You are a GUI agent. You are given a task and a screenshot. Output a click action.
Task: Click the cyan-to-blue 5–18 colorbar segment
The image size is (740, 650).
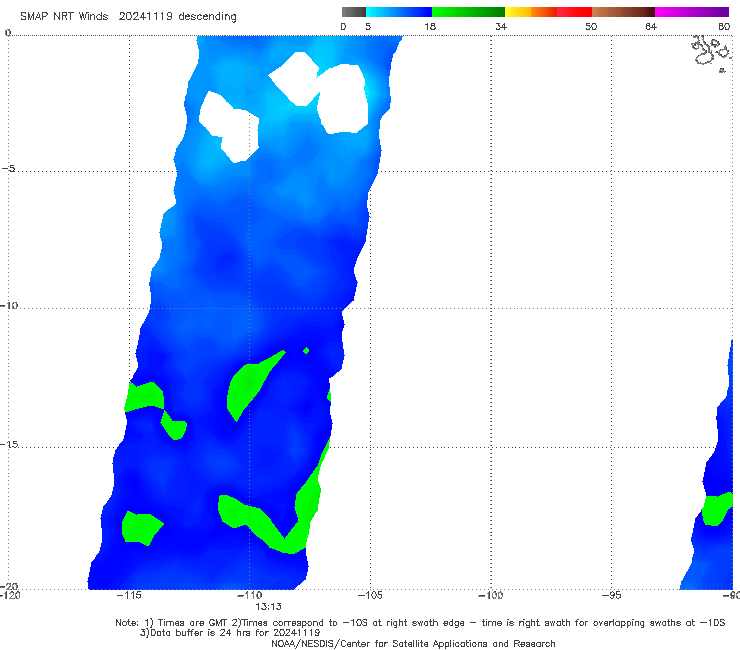click(x=399, y=12)
